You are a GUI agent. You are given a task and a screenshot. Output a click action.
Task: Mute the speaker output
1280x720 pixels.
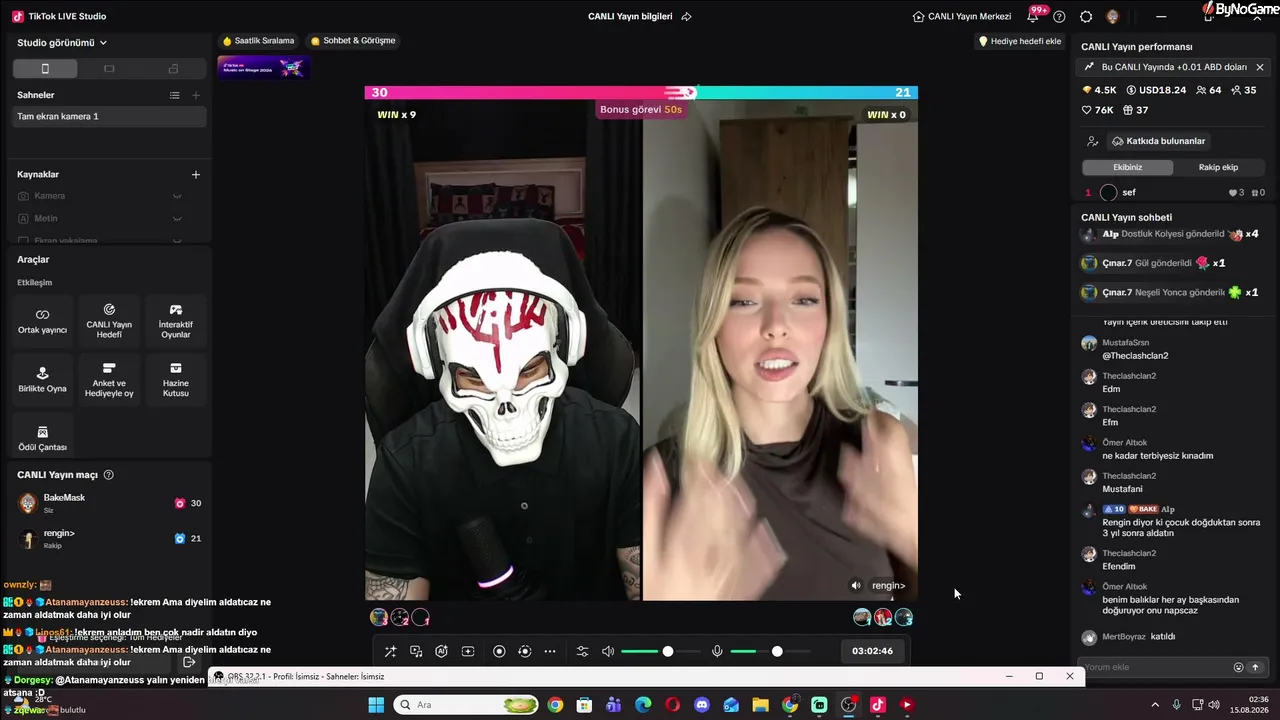point(608,652)
